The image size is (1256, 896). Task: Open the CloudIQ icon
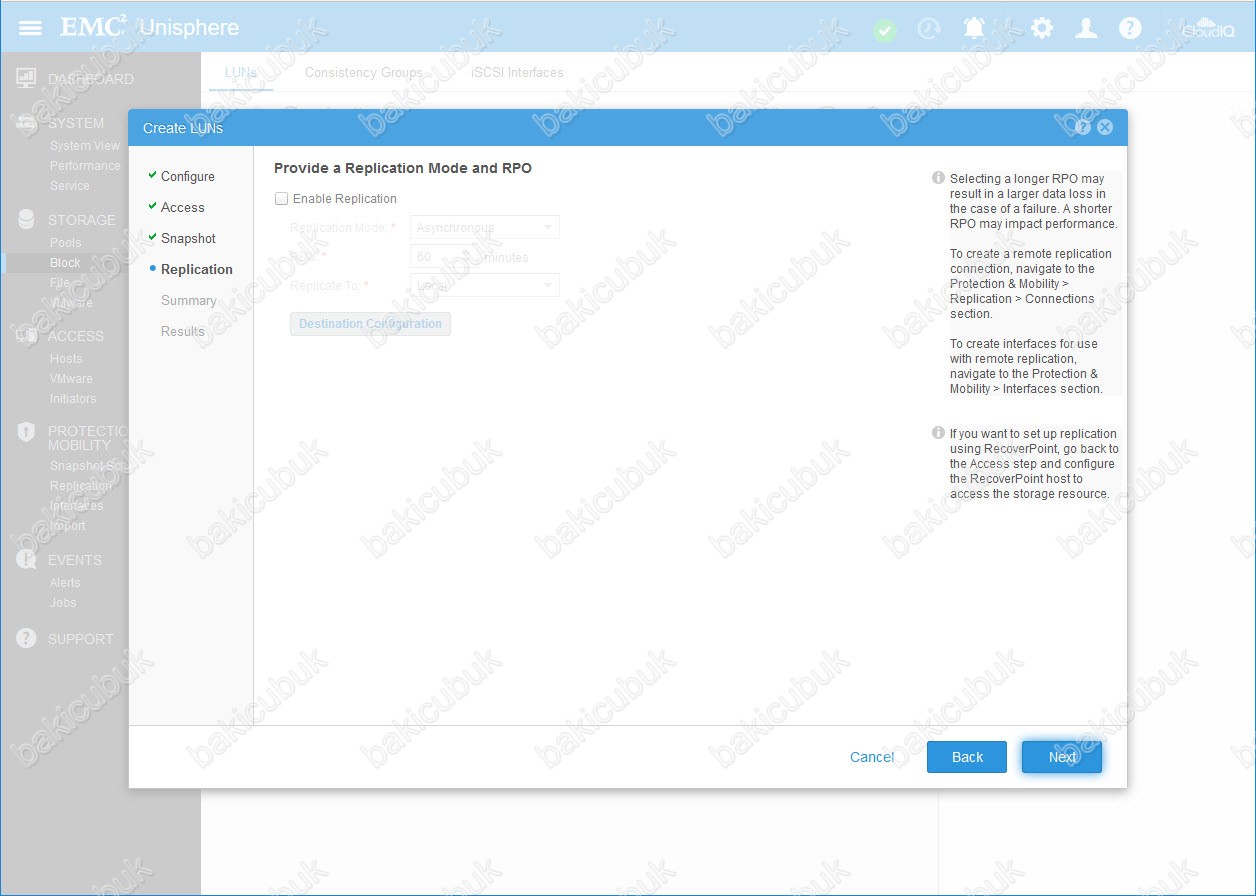coord(1208,28)
